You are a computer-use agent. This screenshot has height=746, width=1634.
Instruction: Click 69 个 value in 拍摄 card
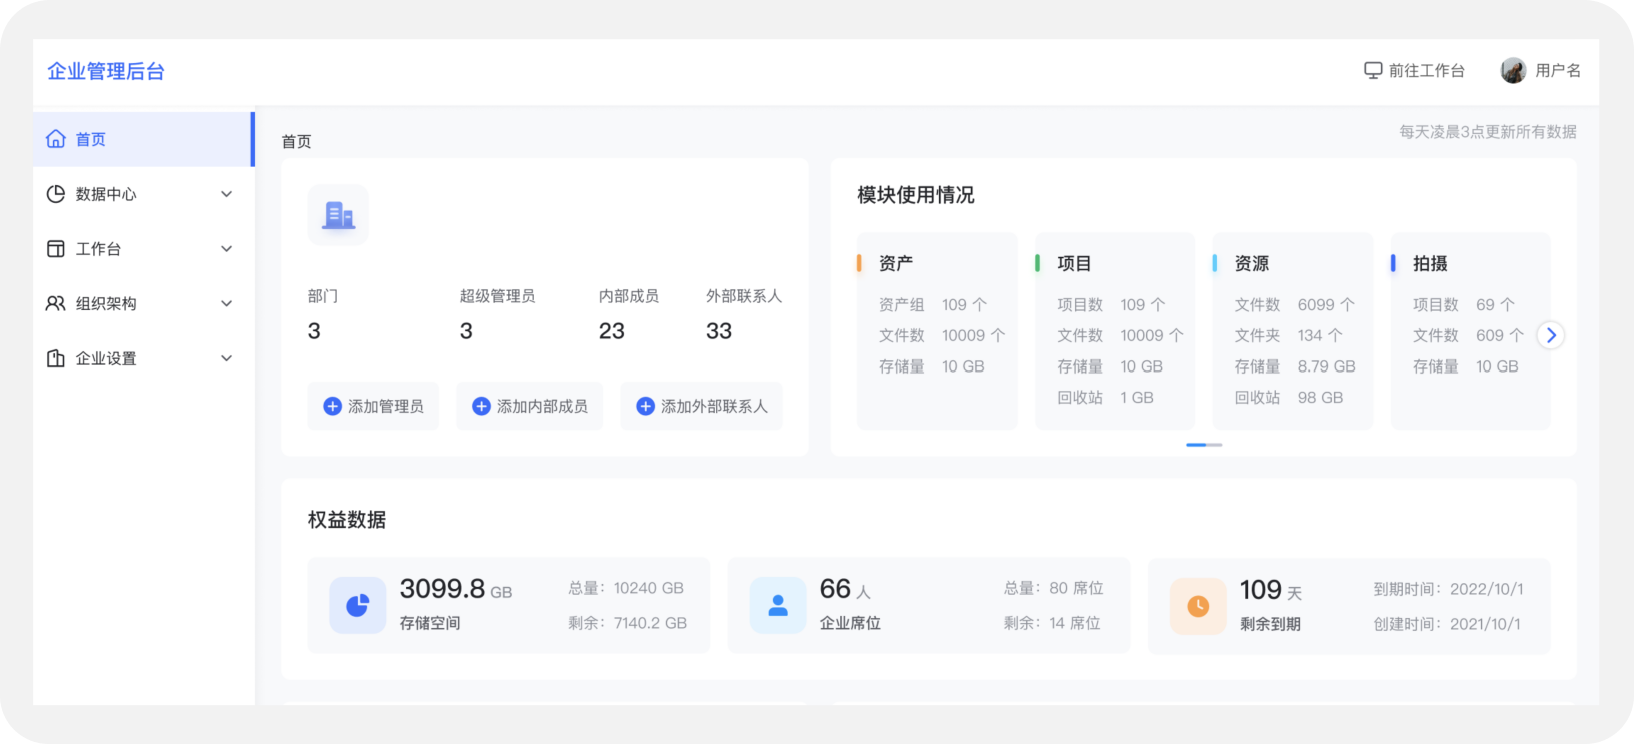click(x=1495, y=305)
